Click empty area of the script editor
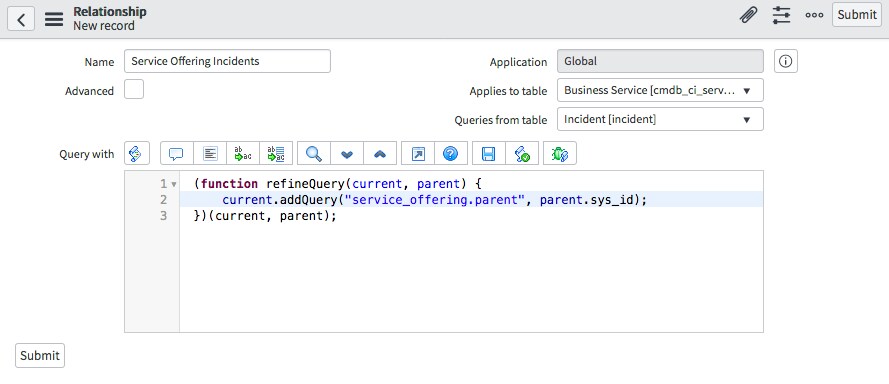The image size is (889, 384). tap(471, 278)
